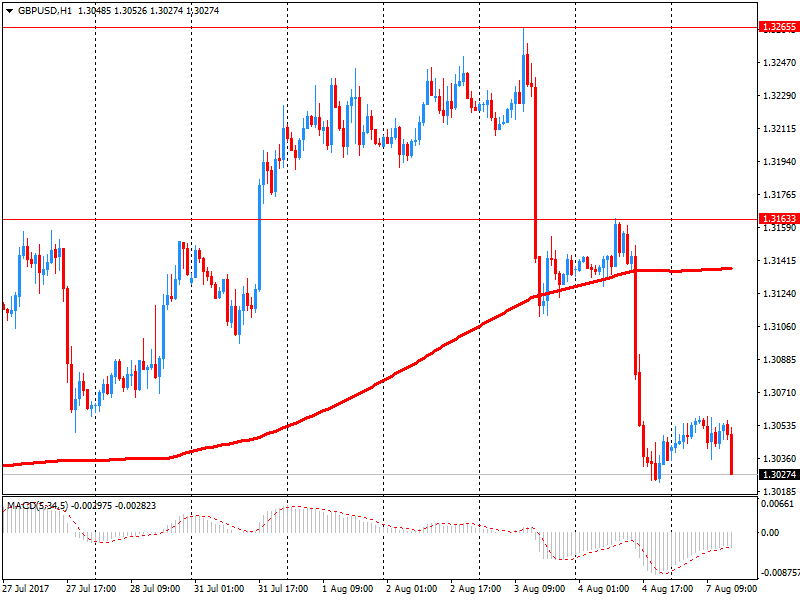Viewport: 800px width, 600px height.
Task: Select the time axis label 27 Jul 2017
Action: point(26,589)
